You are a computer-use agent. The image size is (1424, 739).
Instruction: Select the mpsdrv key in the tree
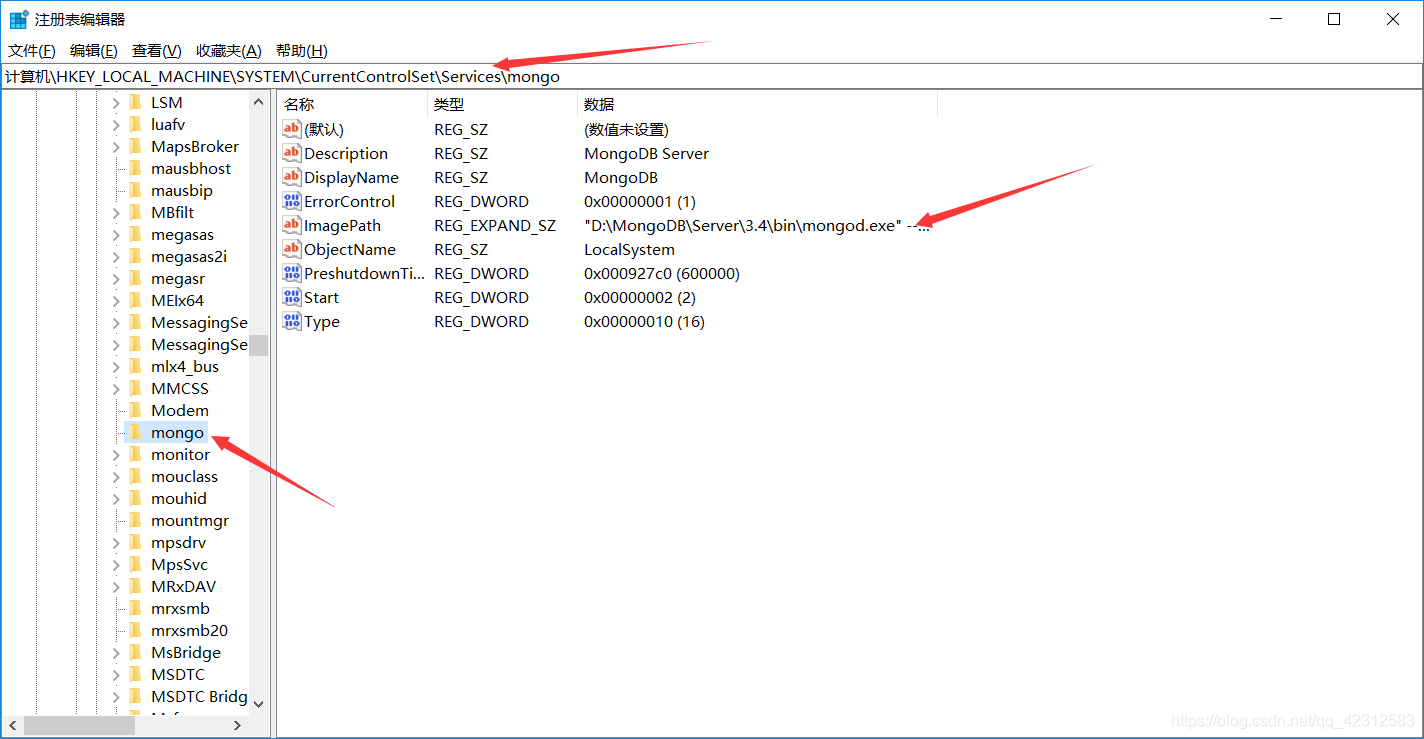(x=179, y=542)
